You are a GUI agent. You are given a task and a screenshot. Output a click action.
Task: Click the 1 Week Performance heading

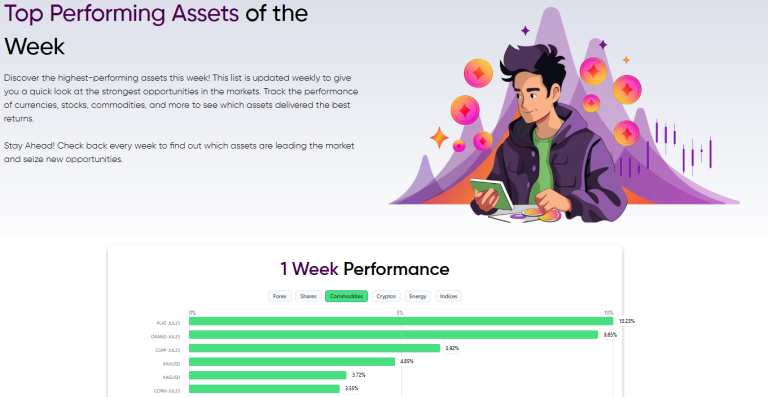(364, 269)
